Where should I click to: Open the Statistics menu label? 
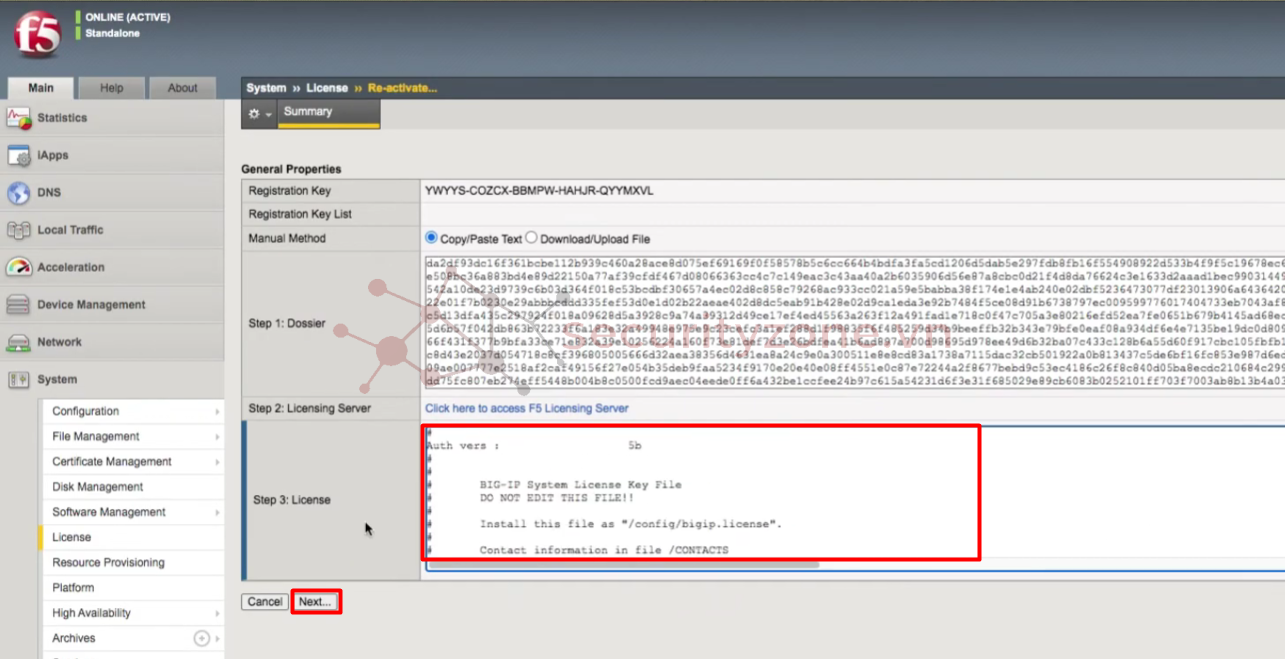pyautogui.click(x=62, y=118)
